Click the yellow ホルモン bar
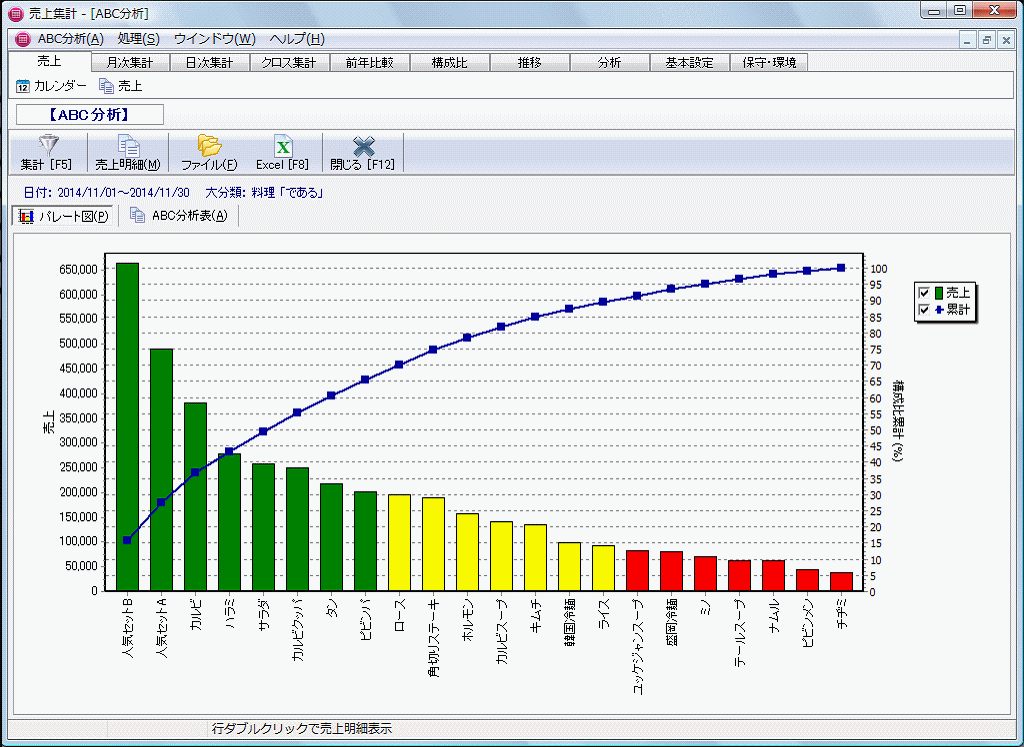1024x747 pixels. point(468,552)
